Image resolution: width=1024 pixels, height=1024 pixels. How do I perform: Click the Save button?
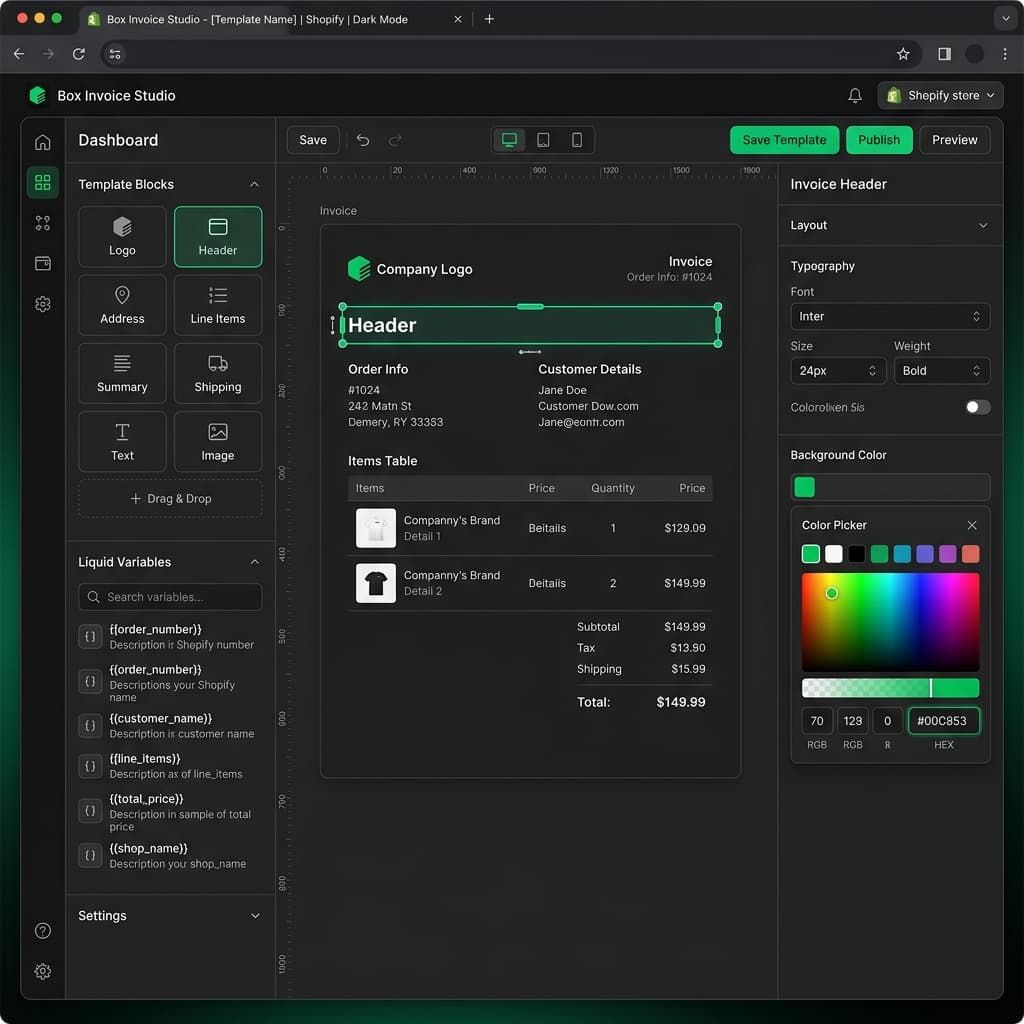pos(313,140)
